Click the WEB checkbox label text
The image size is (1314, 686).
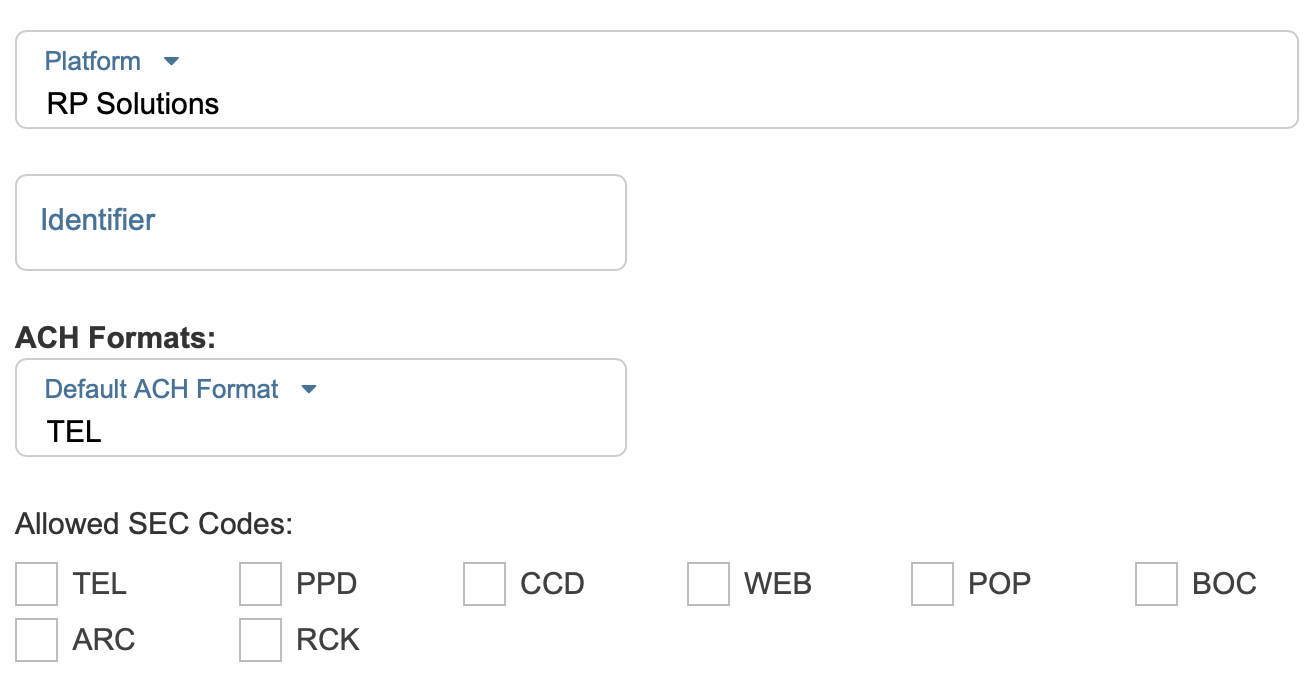click(x=778, y=584)
